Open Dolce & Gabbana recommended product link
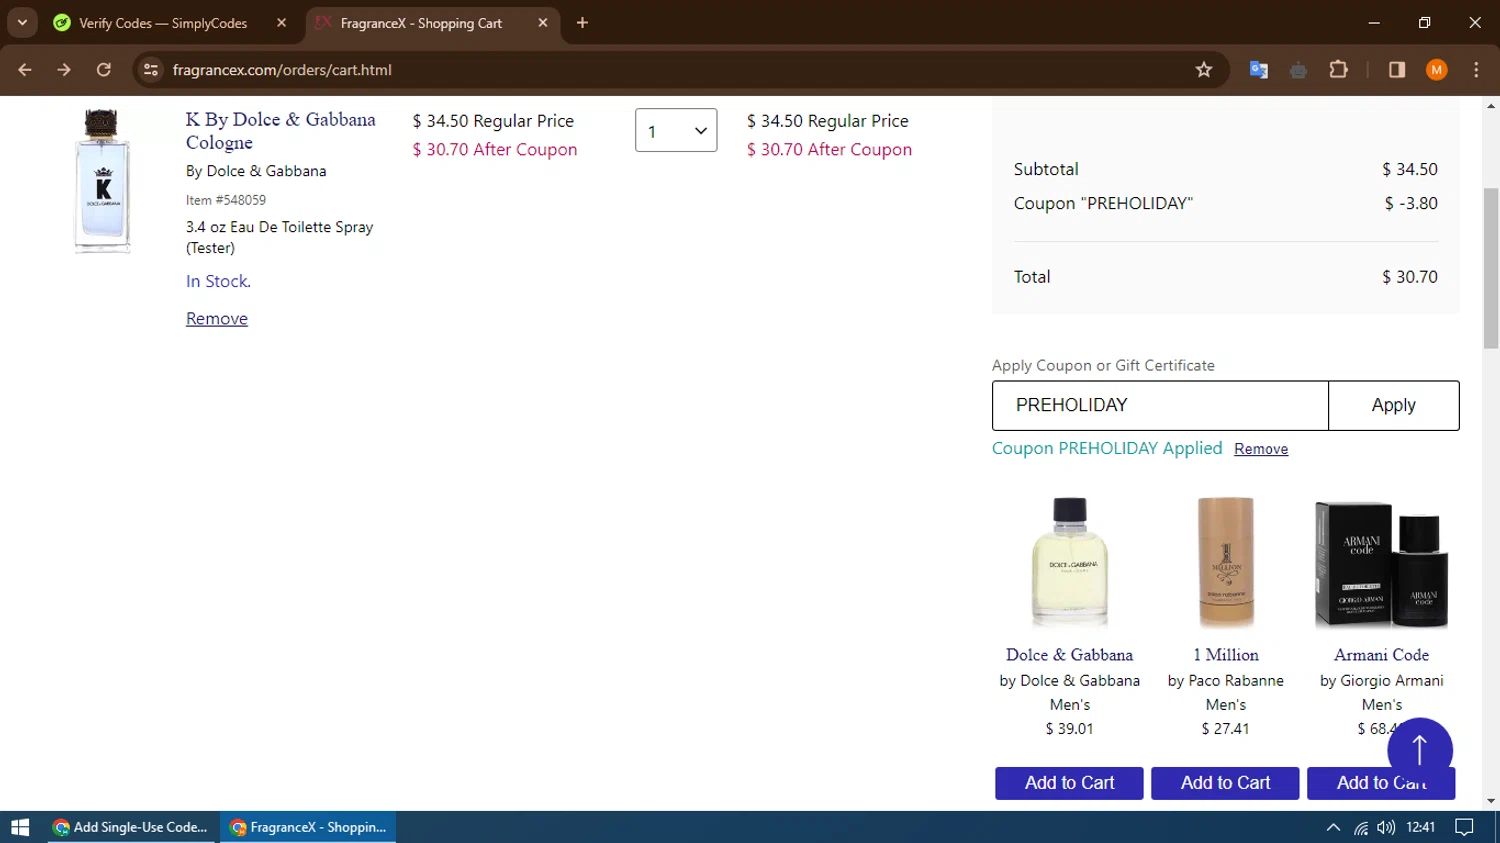The width and height of the screenshot is (1500, 843). point(1069,655)
